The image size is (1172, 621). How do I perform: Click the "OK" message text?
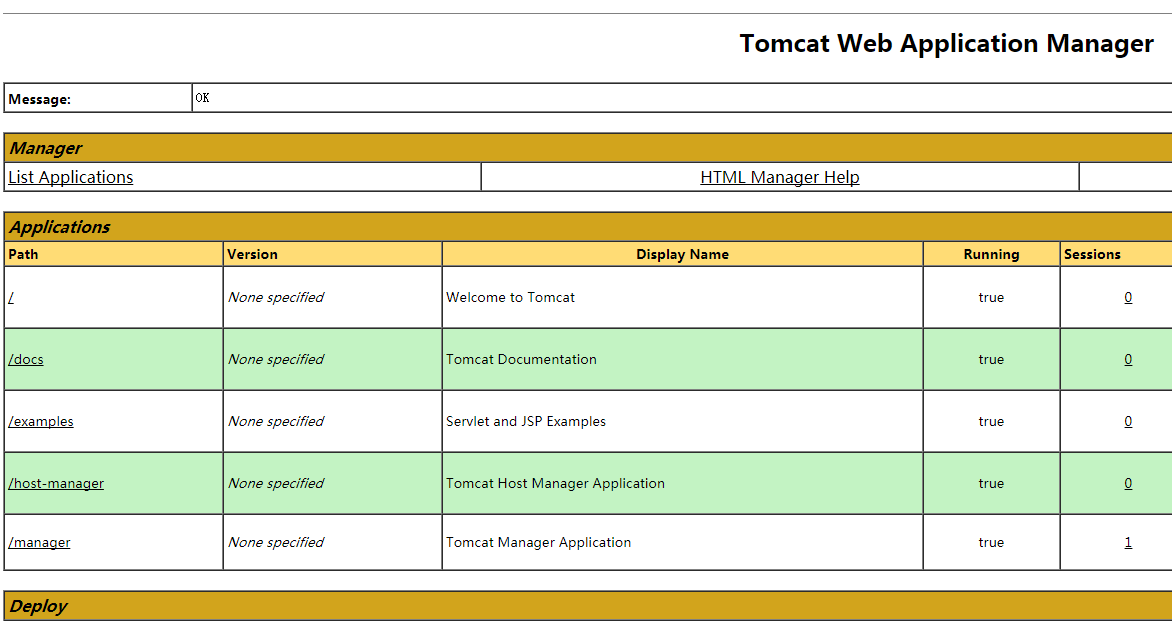tap(203, 98)
